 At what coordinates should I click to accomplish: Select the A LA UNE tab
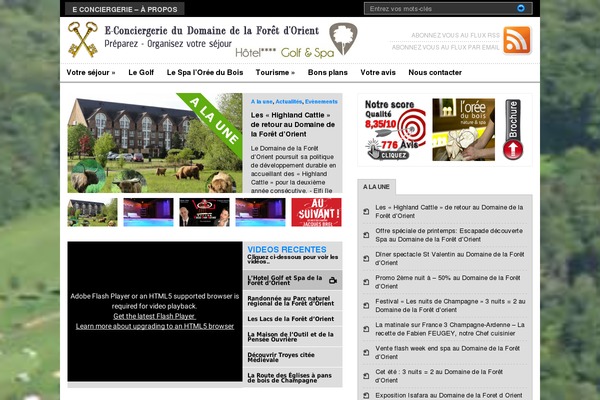pos(376,187)
